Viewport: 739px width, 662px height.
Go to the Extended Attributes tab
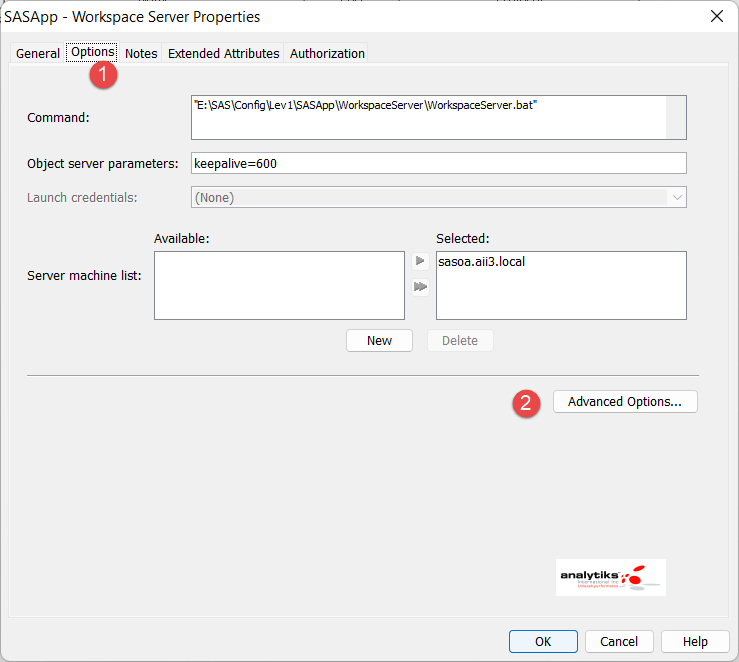[223, 53]
